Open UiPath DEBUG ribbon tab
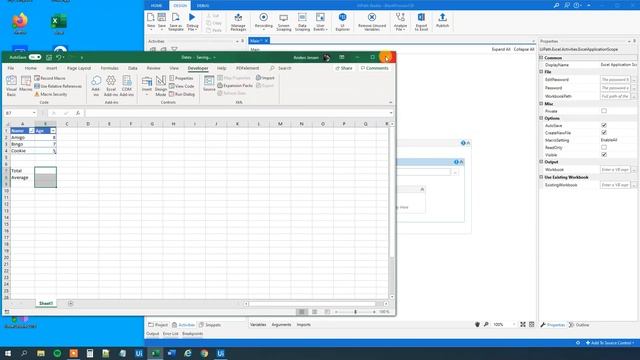The image size is (640, 360). (x=203, y=5)
